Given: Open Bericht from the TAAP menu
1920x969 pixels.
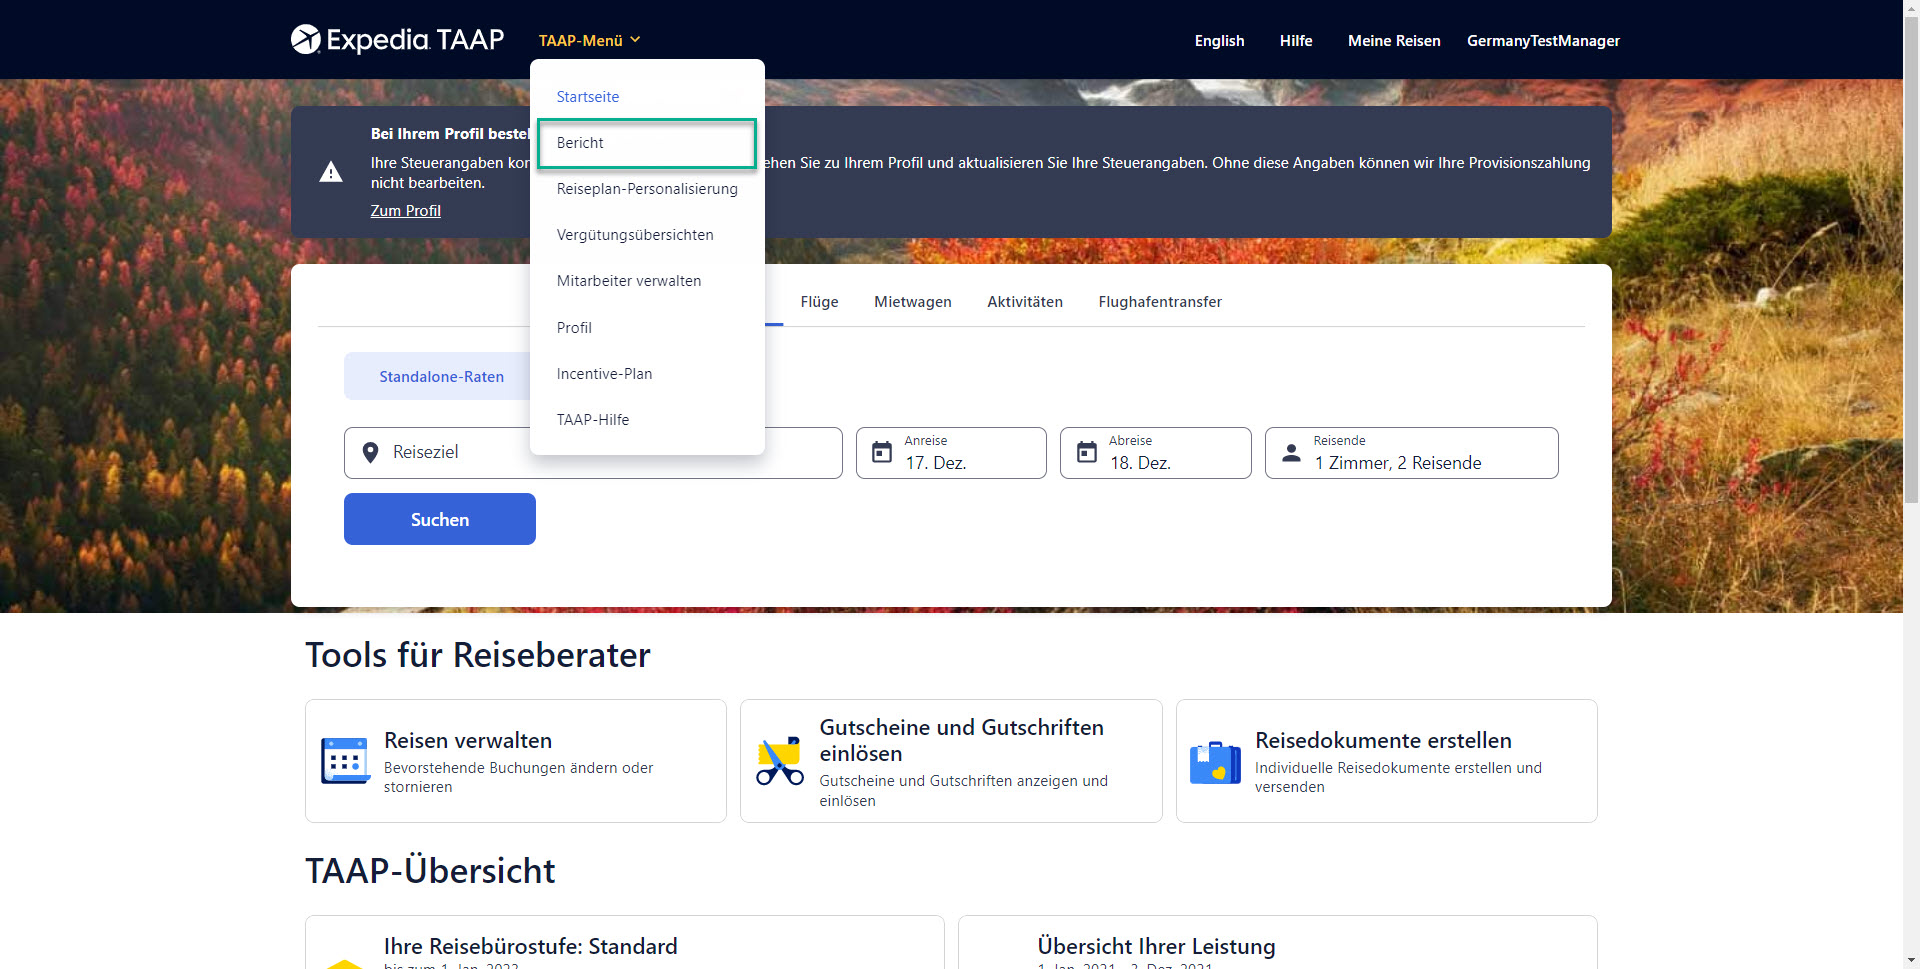Looking at the screenshot, I should (x=647, y=143).
